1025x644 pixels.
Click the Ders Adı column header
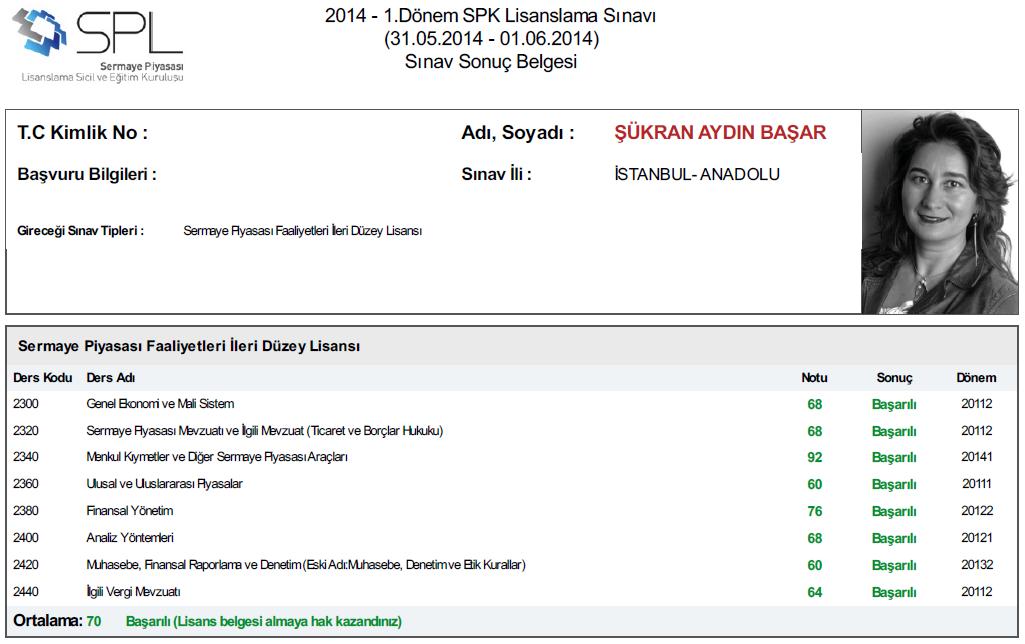[x=110, y=378]
